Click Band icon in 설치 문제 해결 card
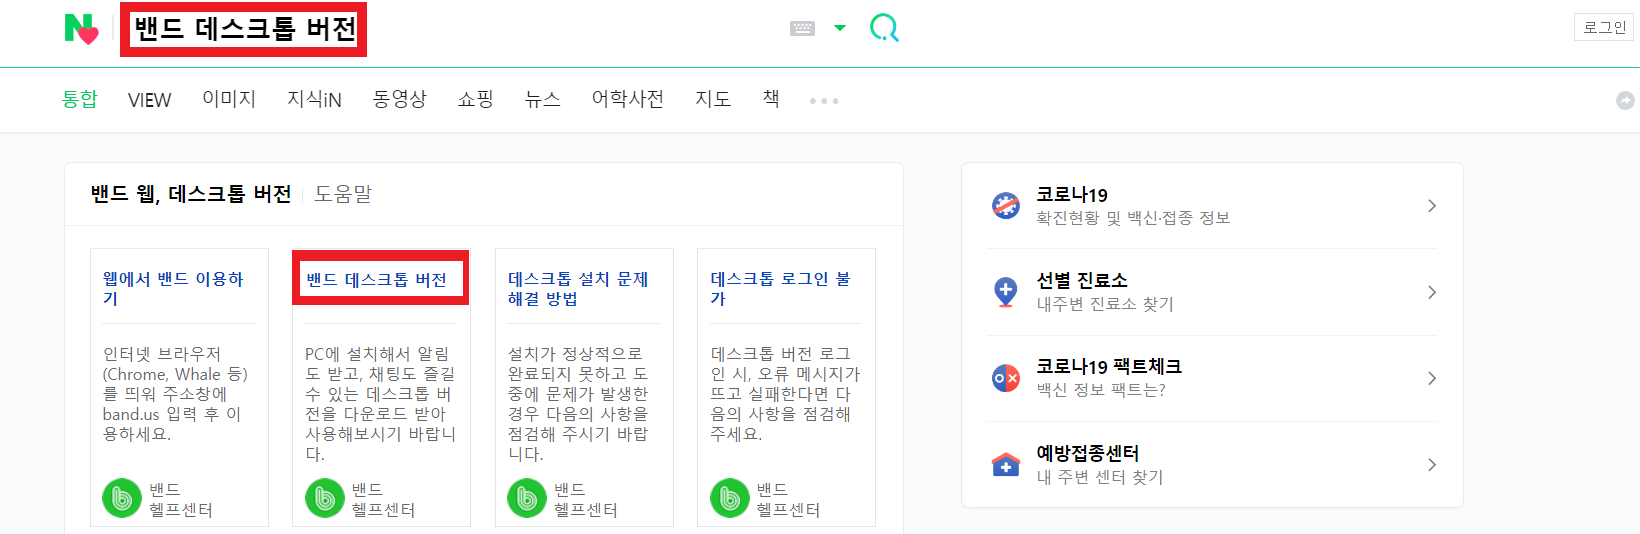This screenshot has width=1640, height=534. click(527, 498)
